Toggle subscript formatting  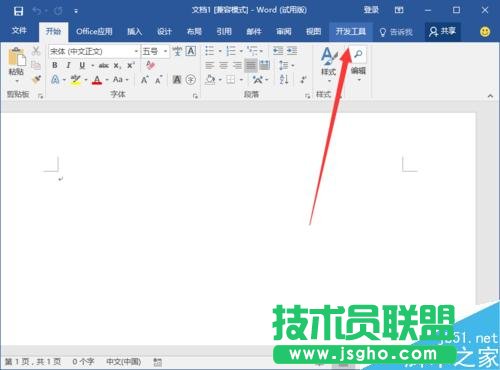pos(117,66)
